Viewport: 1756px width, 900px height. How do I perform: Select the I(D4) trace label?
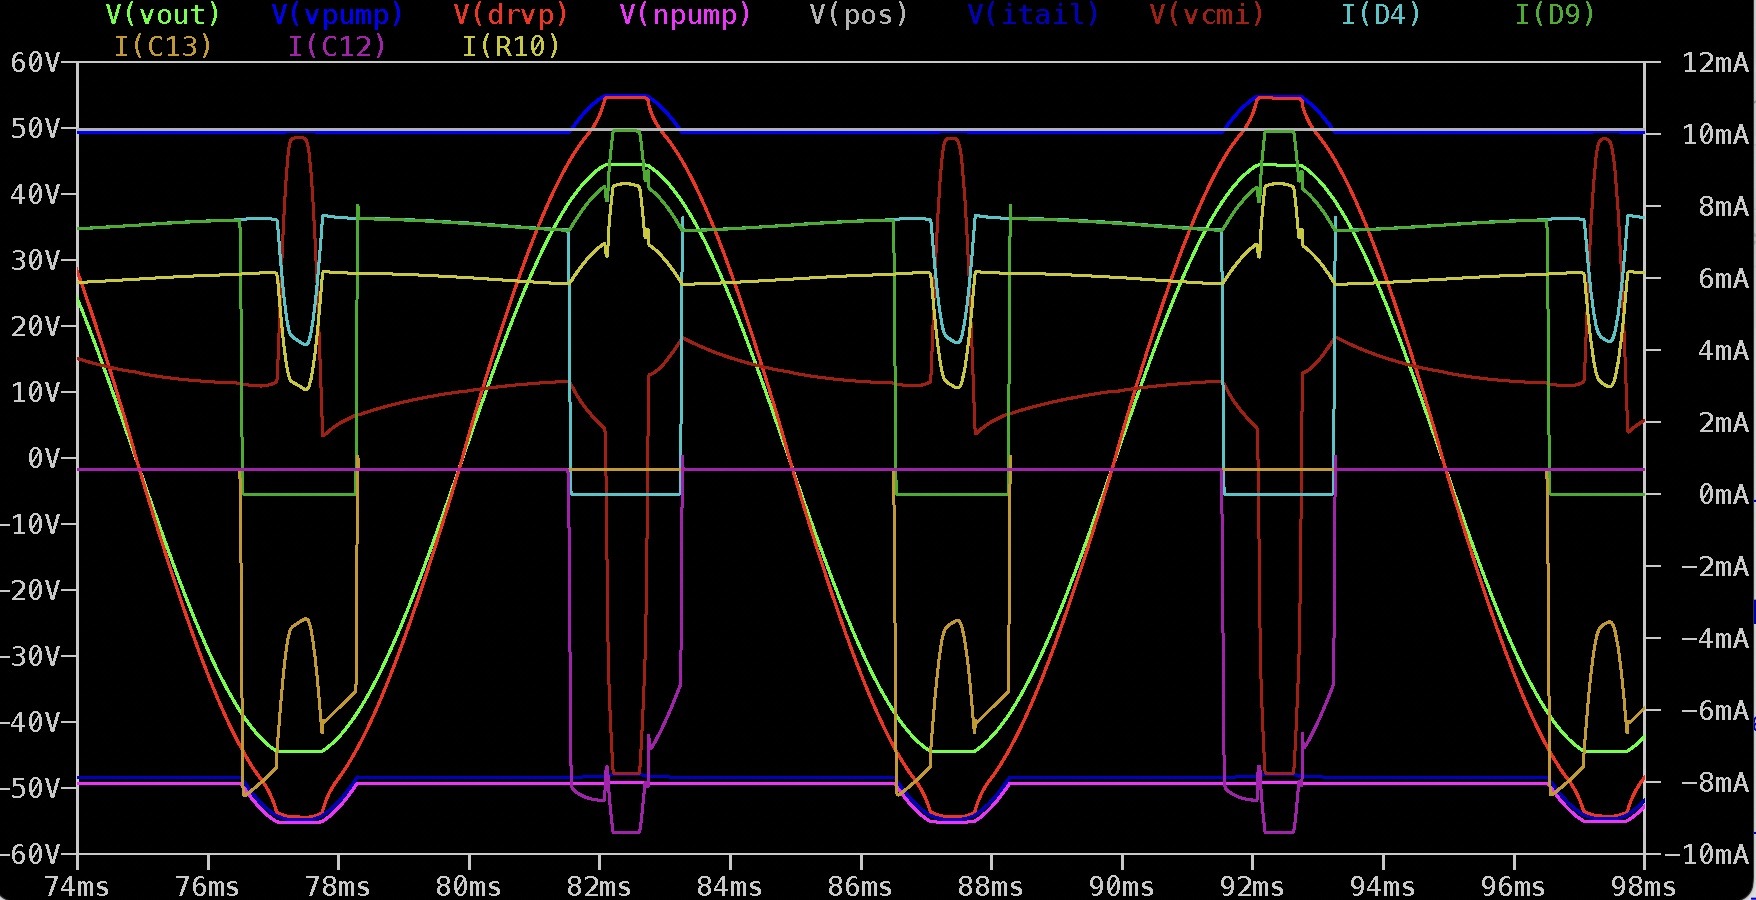[1381, 15]
